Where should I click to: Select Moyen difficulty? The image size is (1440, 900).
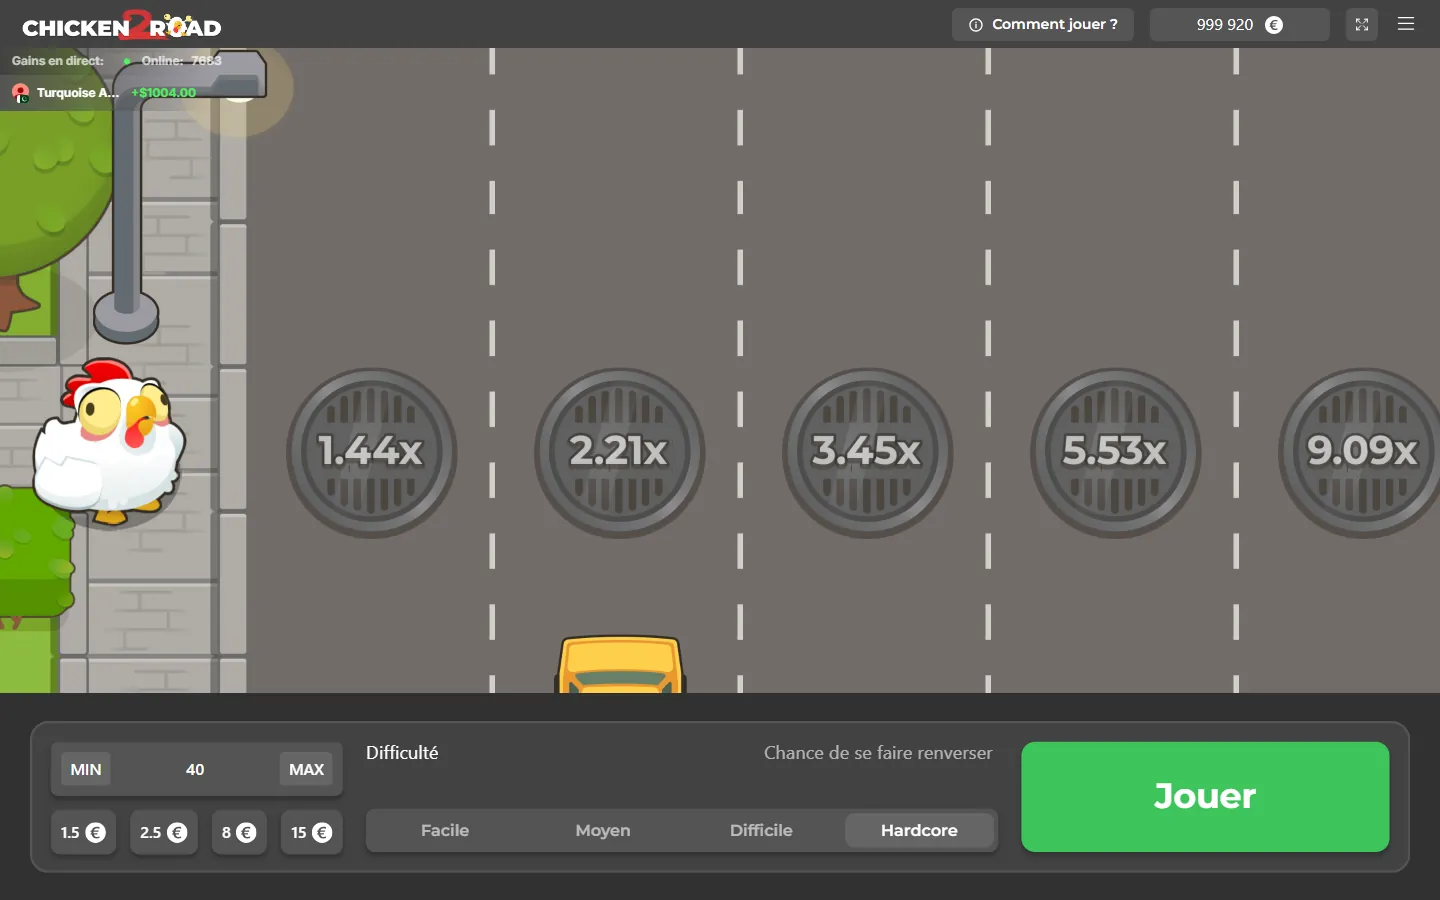[x=603, y=830]
